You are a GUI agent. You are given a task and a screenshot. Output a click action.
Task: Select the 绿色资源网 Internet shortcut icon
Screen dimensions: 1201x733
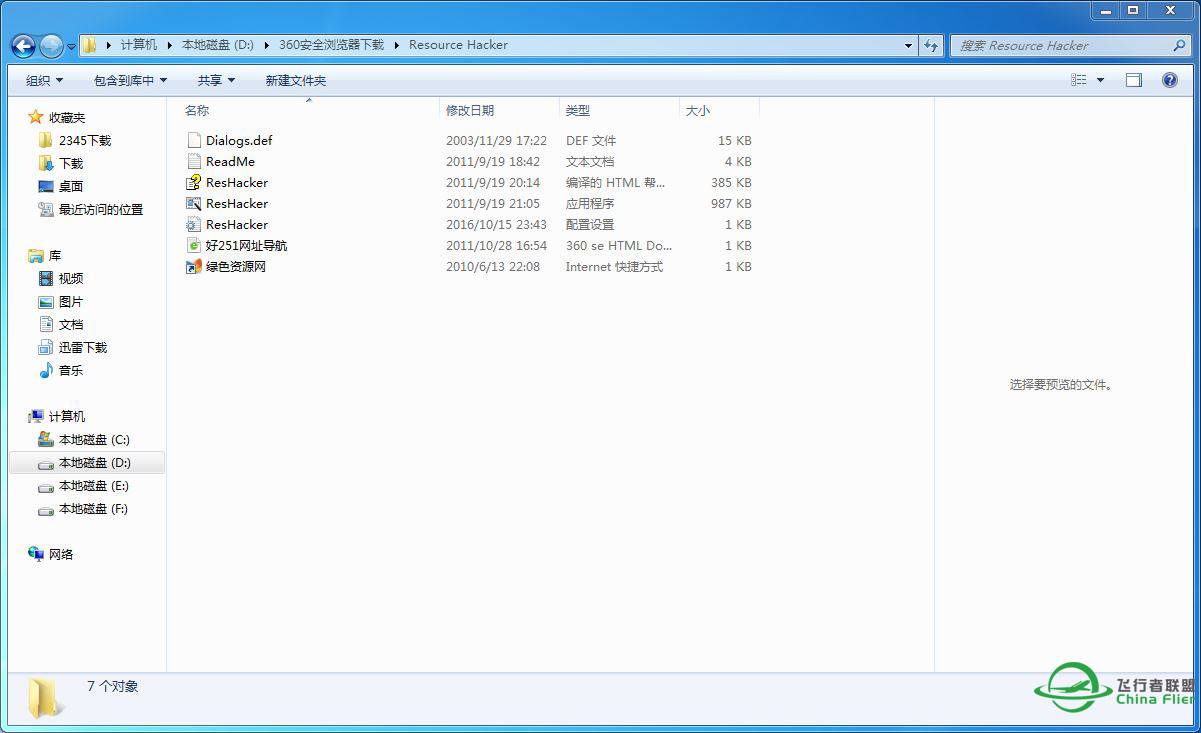[194, 267]
